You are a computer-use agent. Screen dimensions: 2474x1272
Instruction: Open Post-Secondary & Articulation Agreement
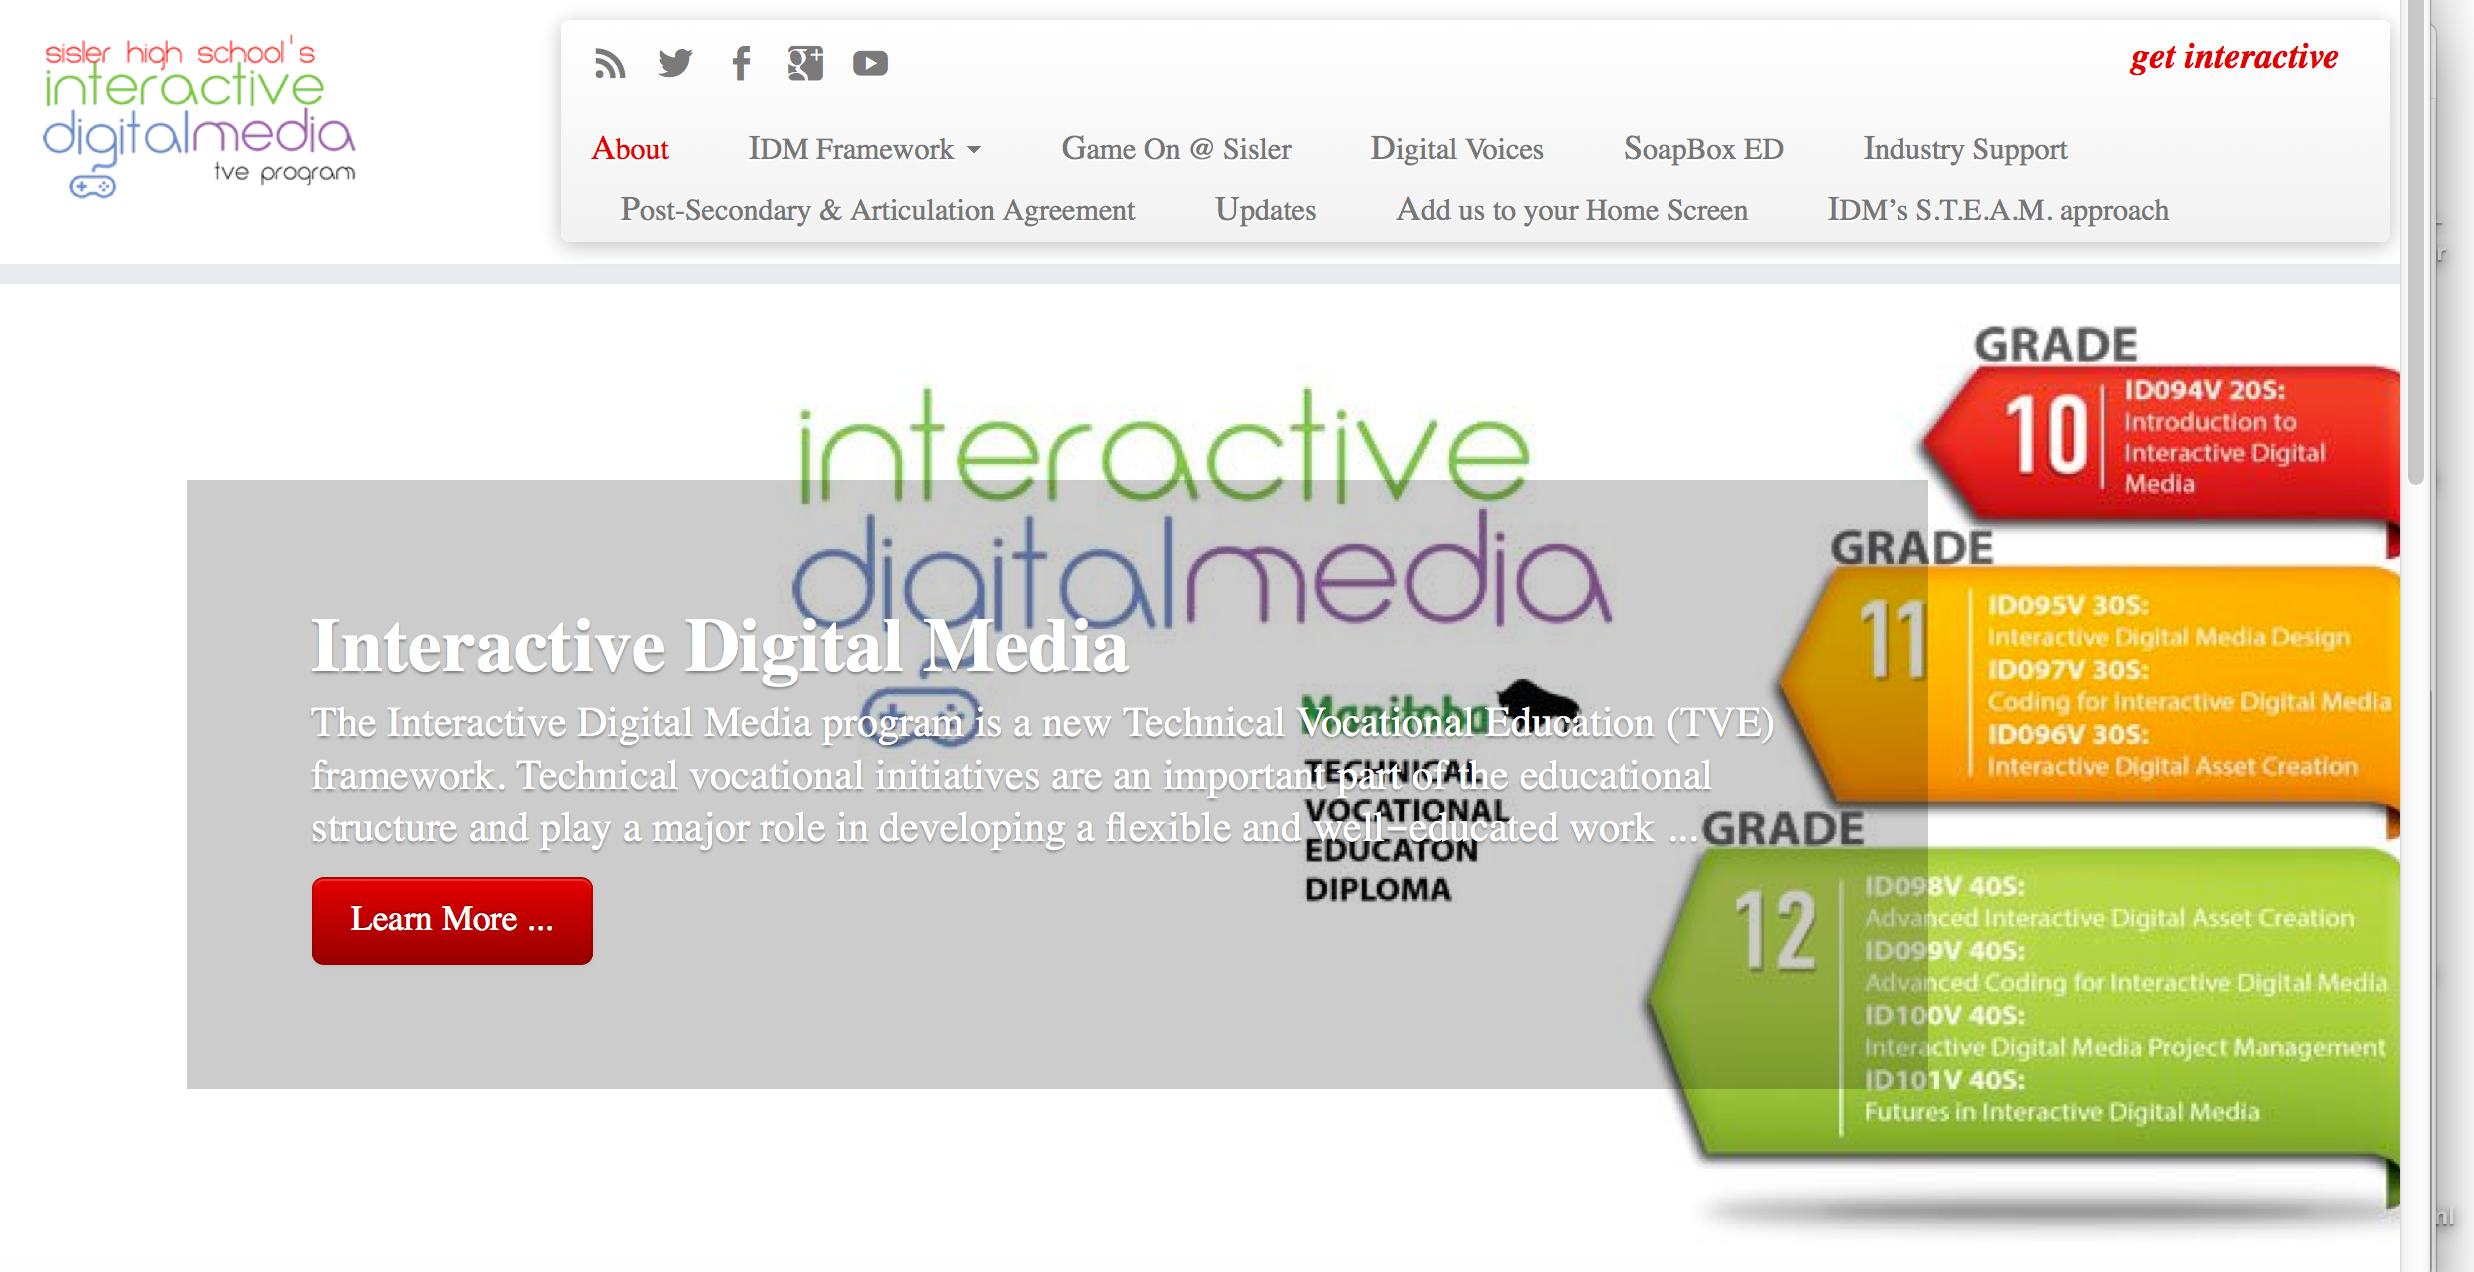click(x=877, y=210)
